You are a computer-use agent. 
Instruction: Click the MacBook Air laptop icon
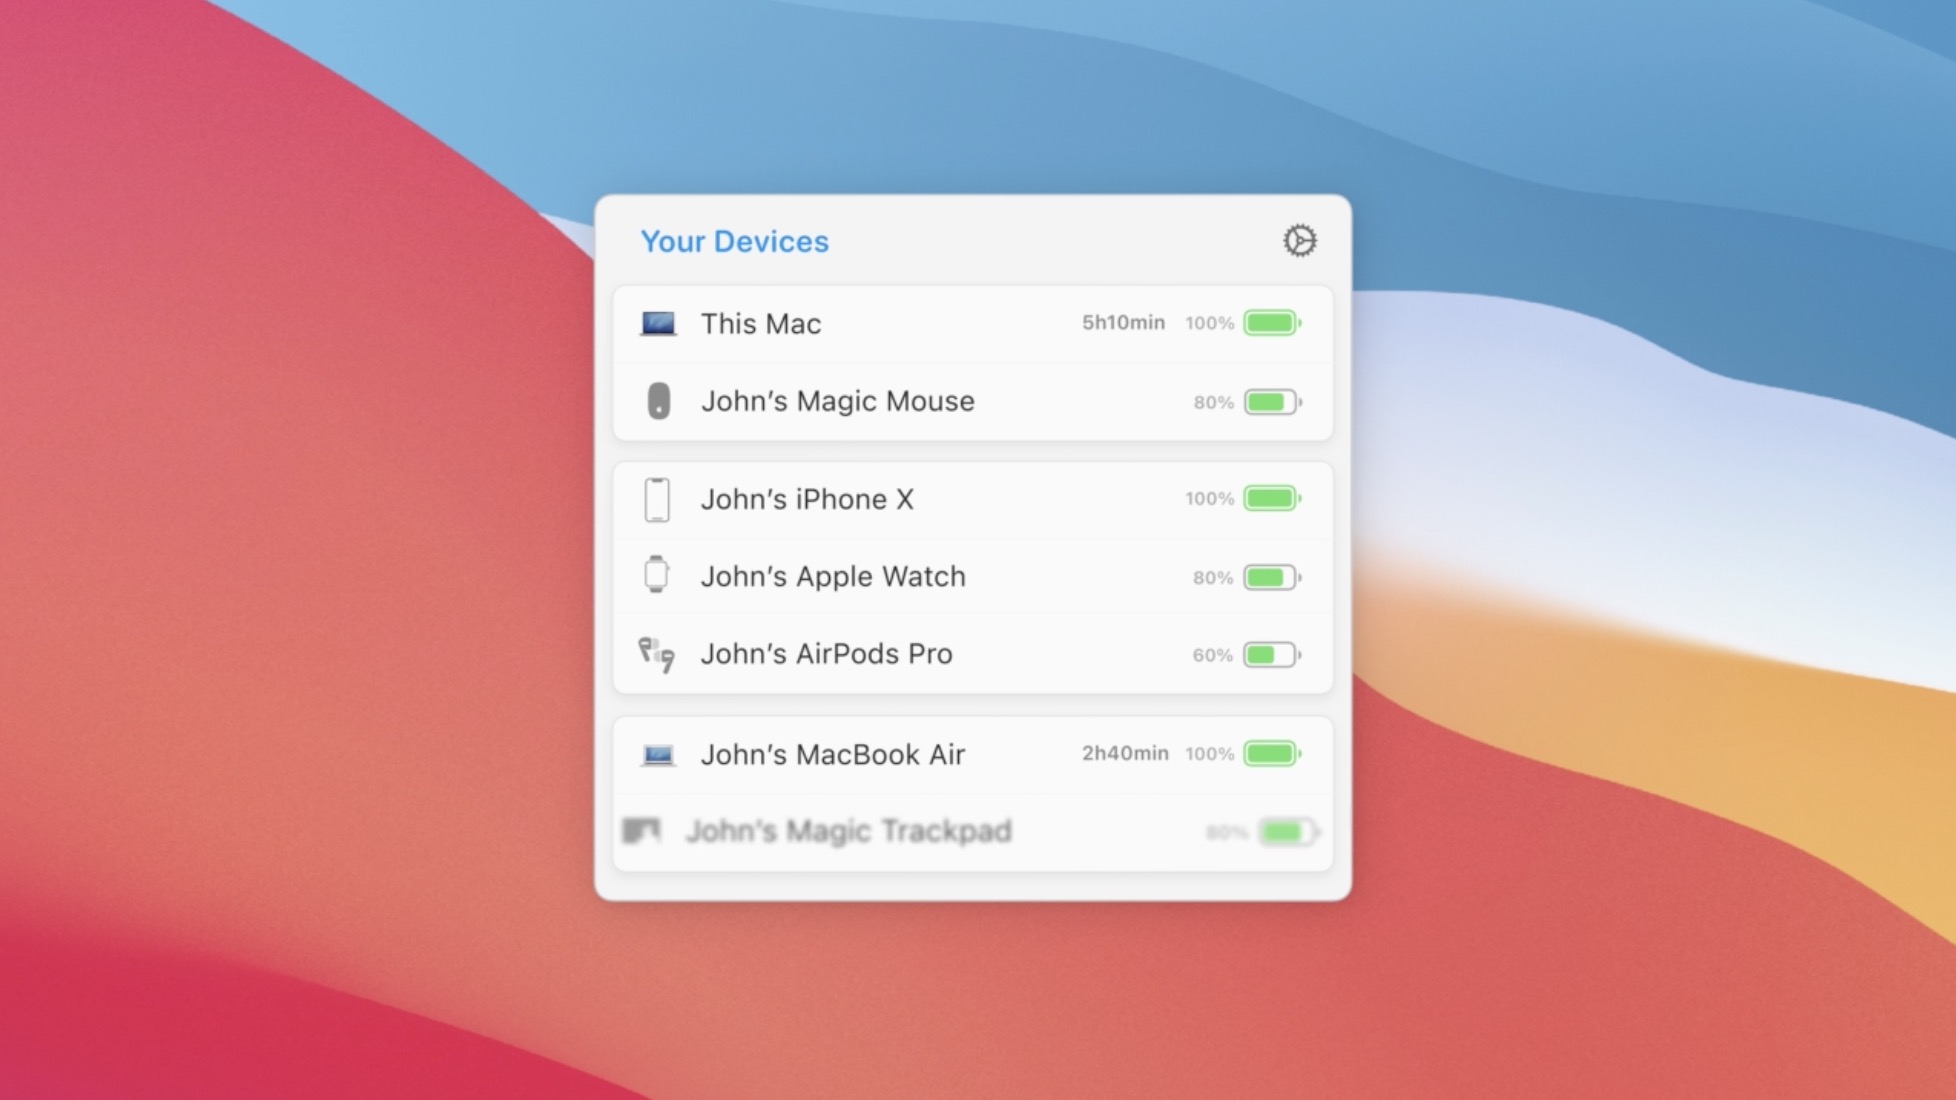tap(658, 755)
